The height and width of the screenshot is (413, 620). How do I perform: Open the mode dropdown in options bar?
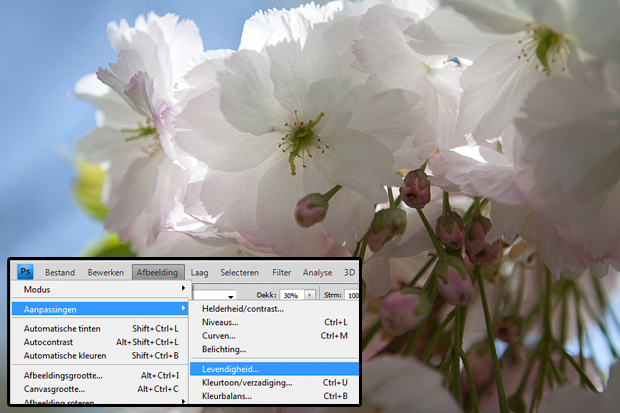click(x=231, y=296)
